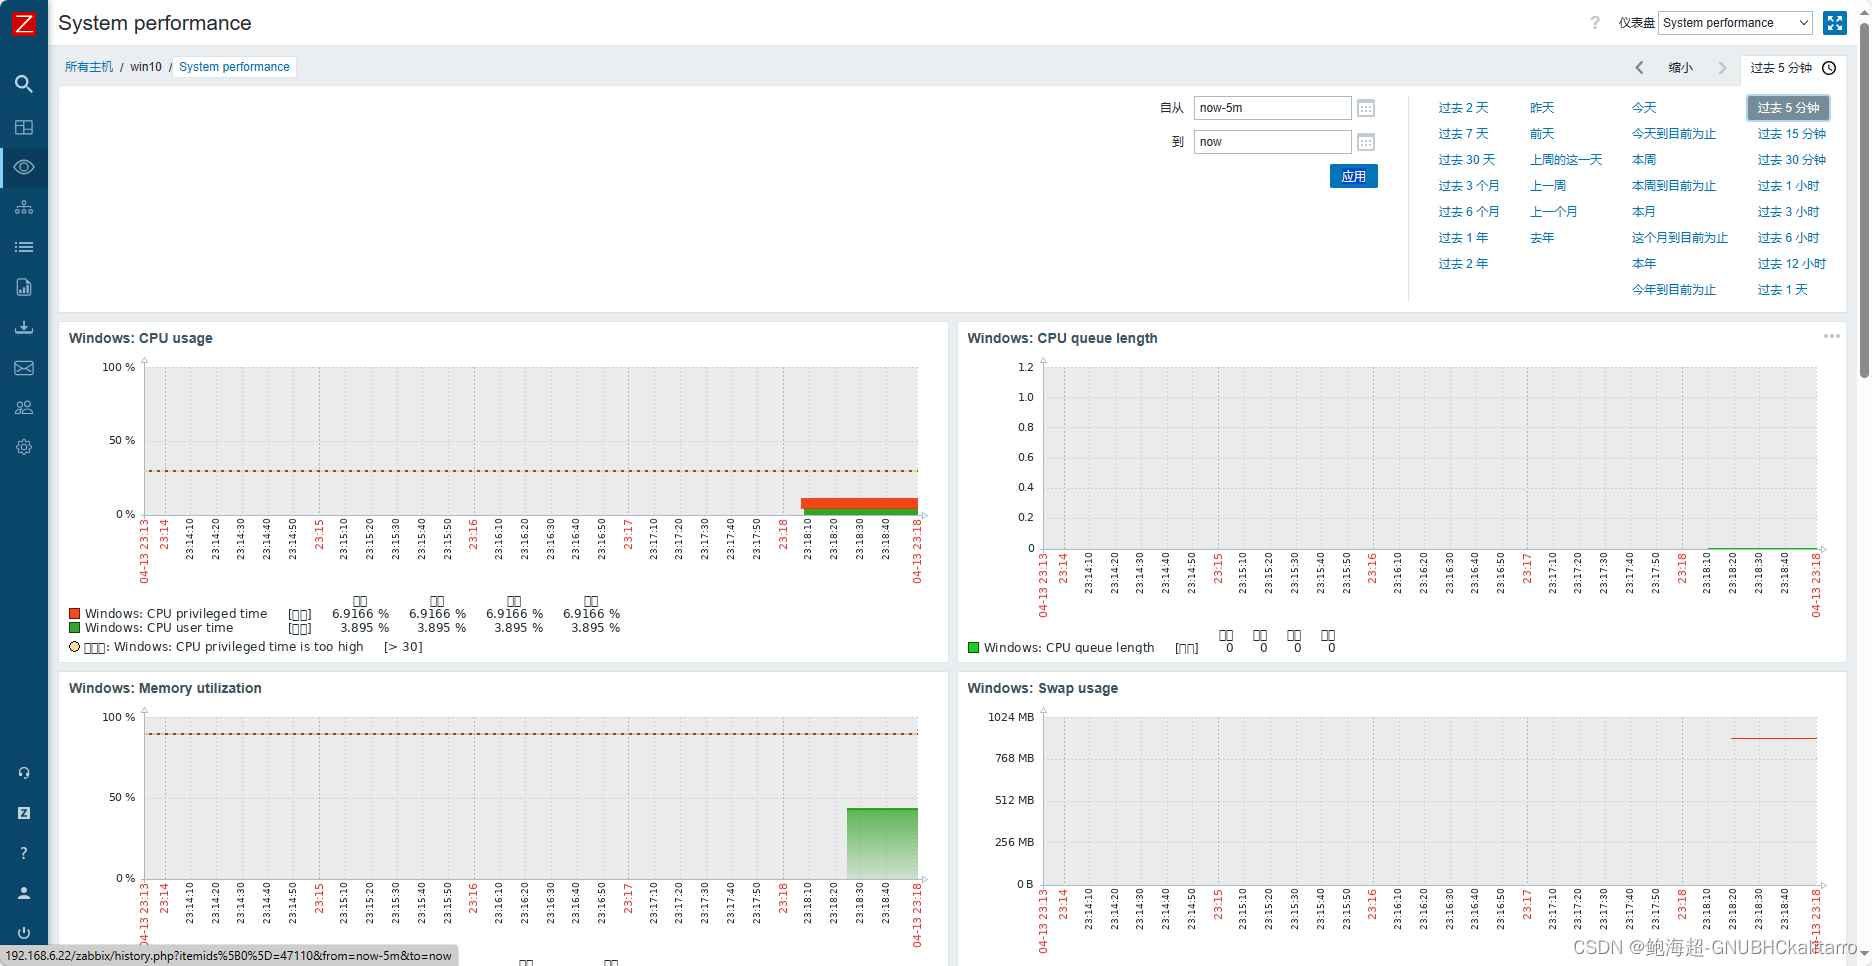1872x966 pixels.
Task: Open the Inventory list icon
Action: pyautogui.click(x=24, y=247)
